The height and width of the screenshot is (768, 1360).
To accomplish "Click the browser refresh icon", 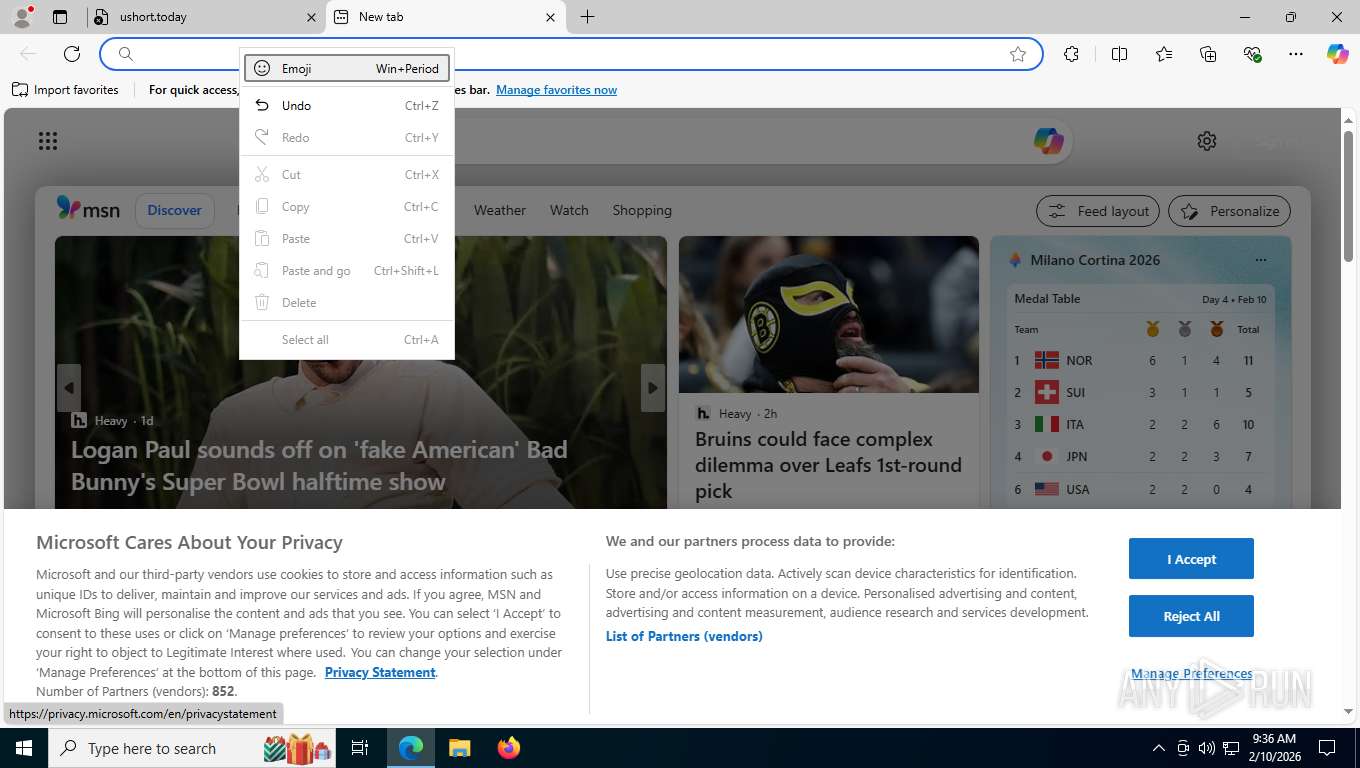I will [x=72, y=54].
